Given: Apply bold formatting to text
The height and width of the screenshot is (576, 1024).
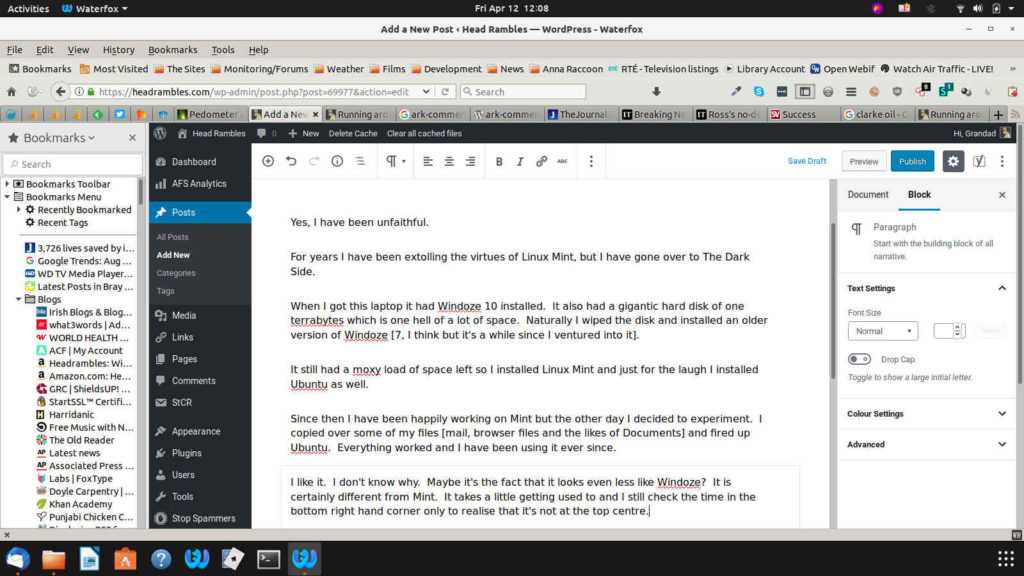Looking at the screenshot, I should coord(499,161).
